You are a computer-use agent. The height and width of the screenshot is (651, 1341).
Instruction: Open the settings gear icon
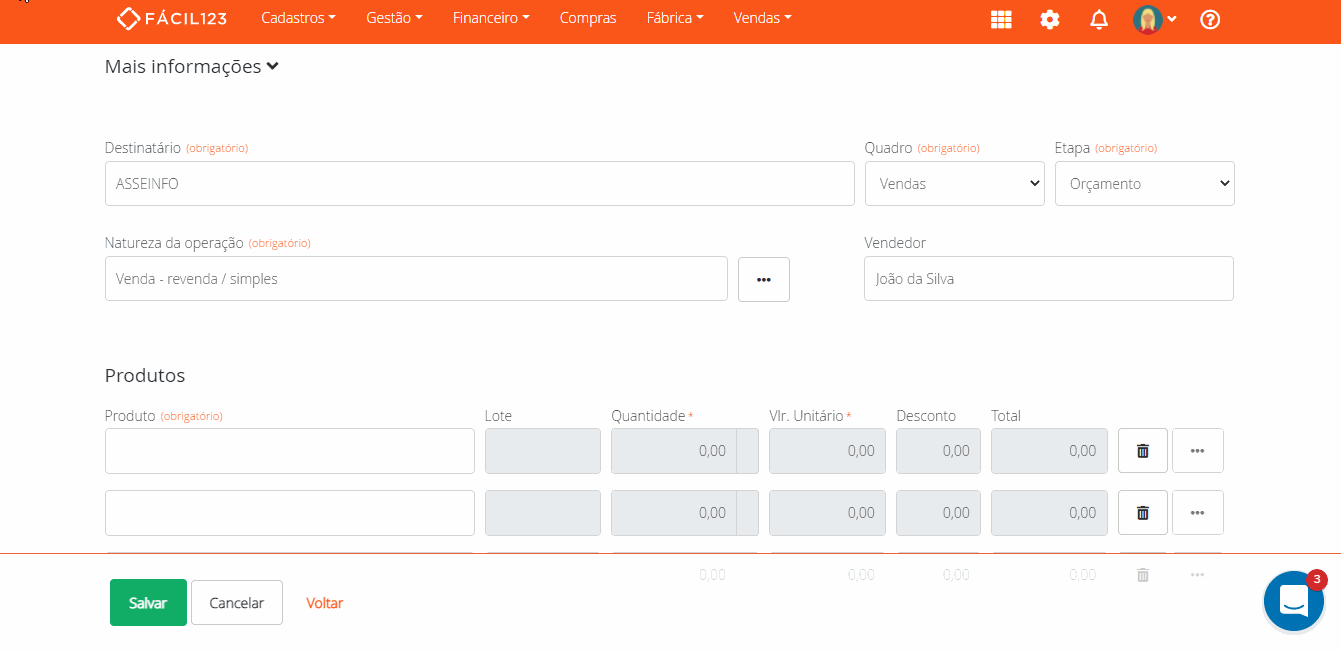[1049, 19]
